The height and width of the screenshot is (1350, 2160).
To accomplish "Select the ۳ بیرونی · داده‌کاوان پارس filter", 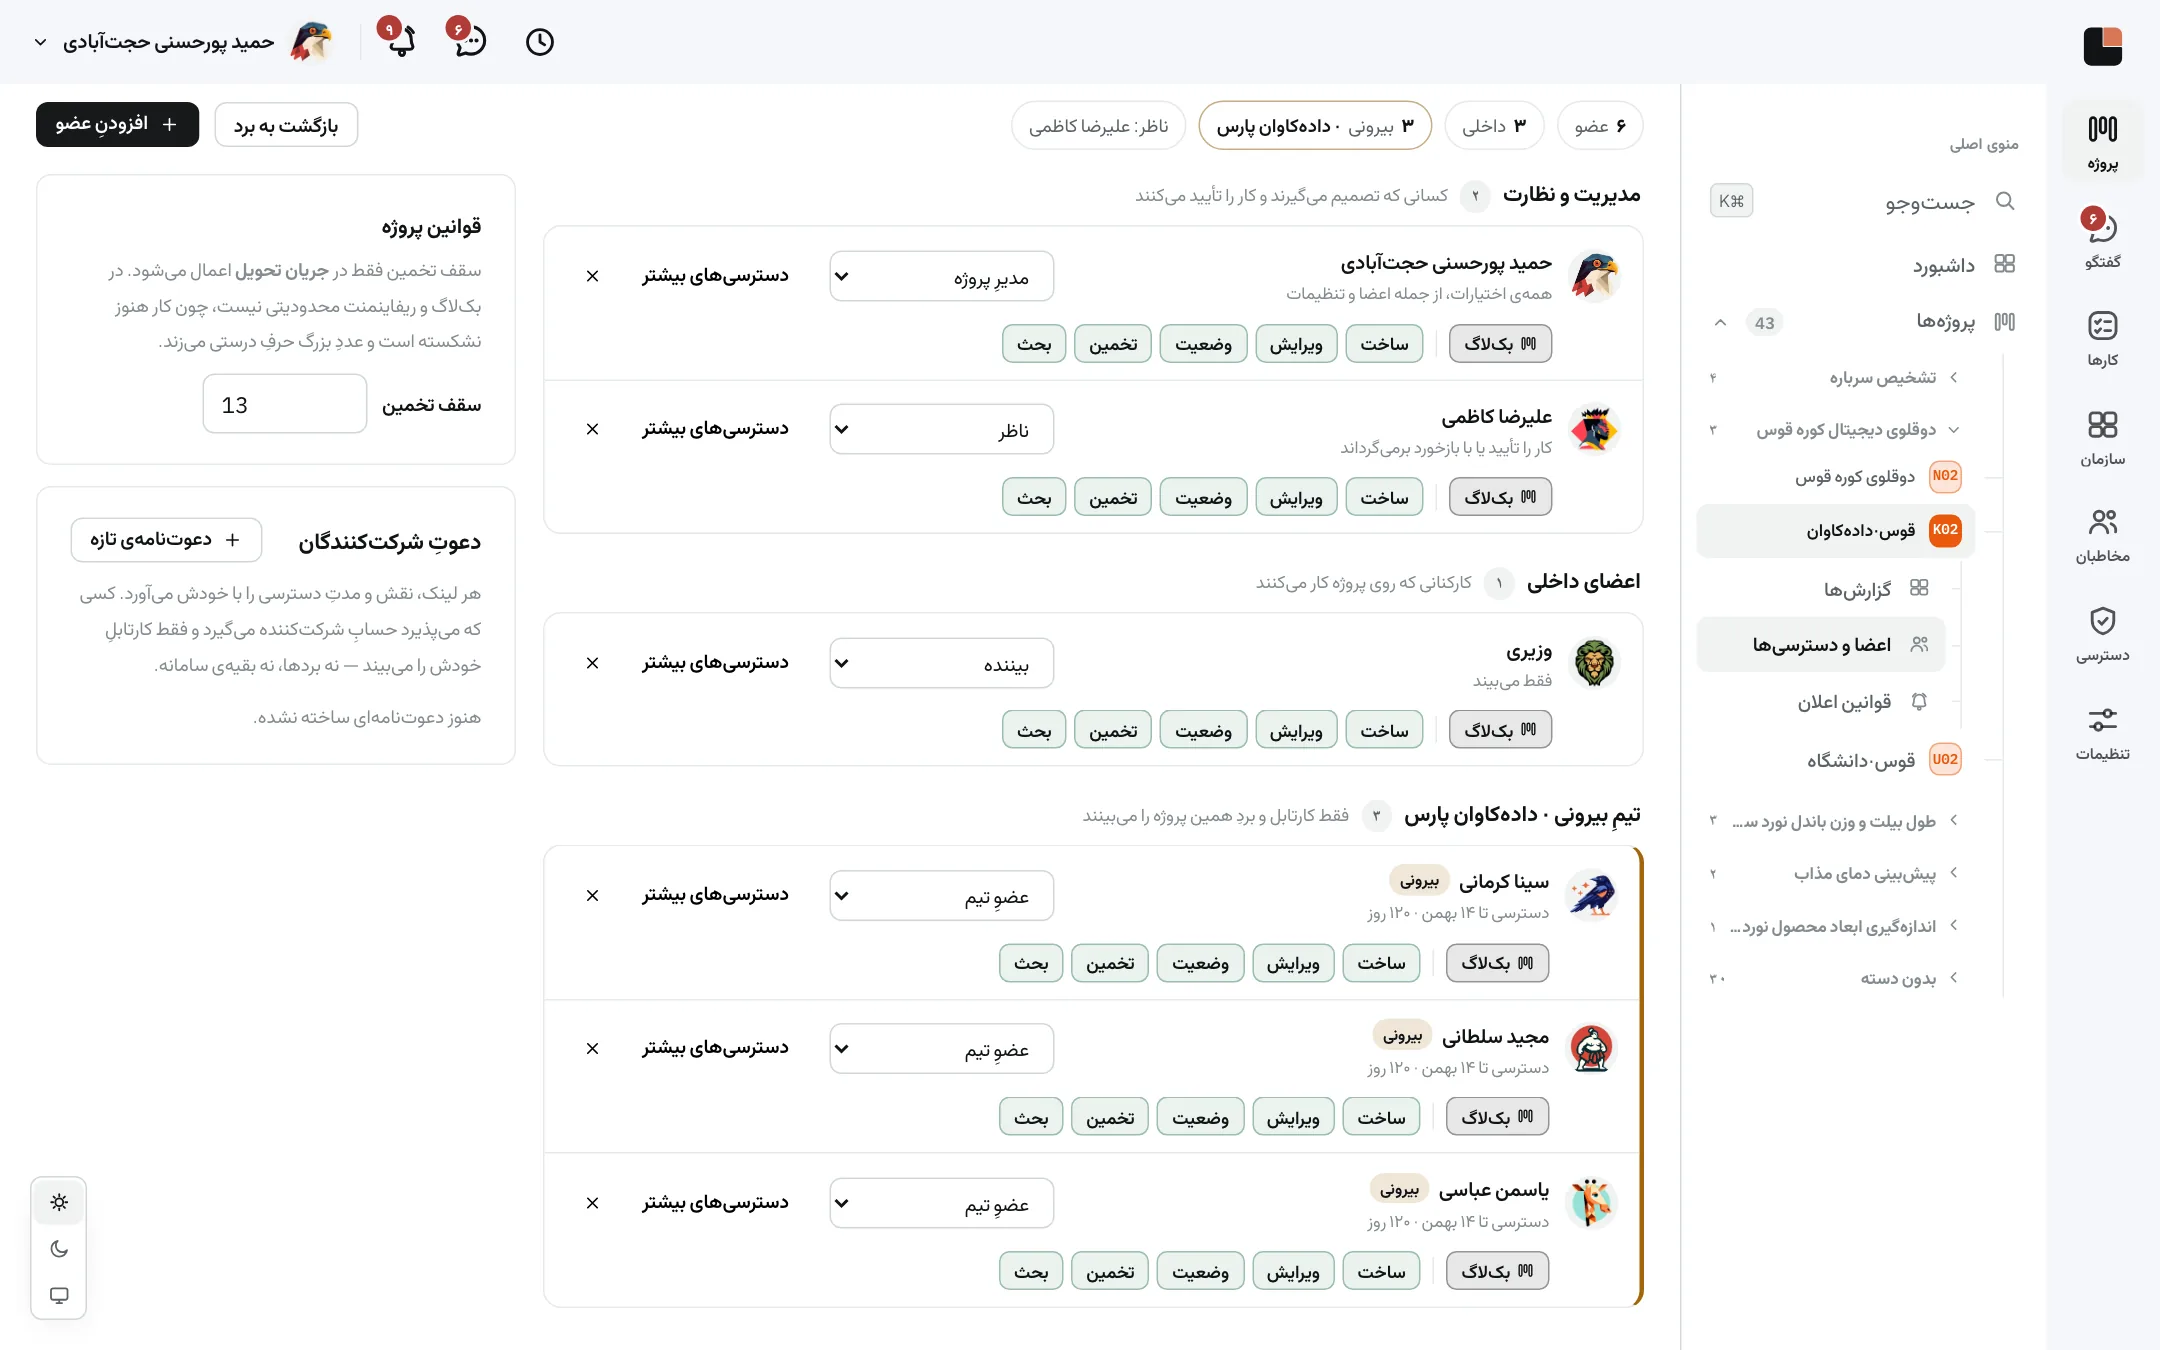I will [1315, 126].
